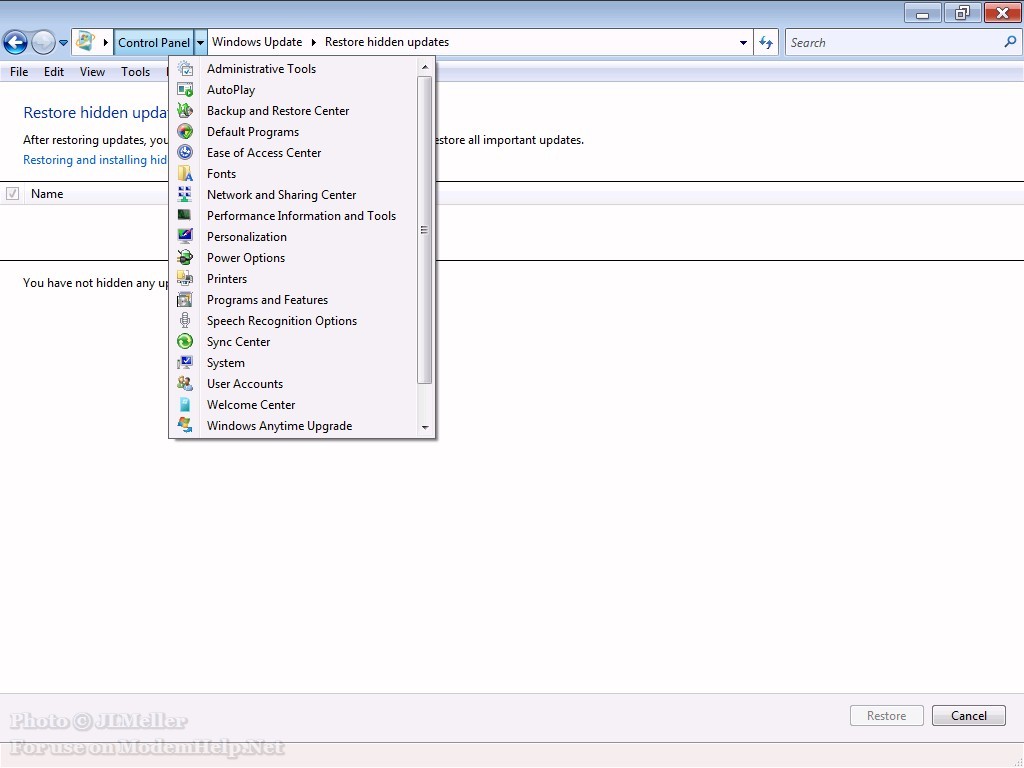
Task: Click the Windows Update breadcrumb
Action: click(x=257, y=42)
